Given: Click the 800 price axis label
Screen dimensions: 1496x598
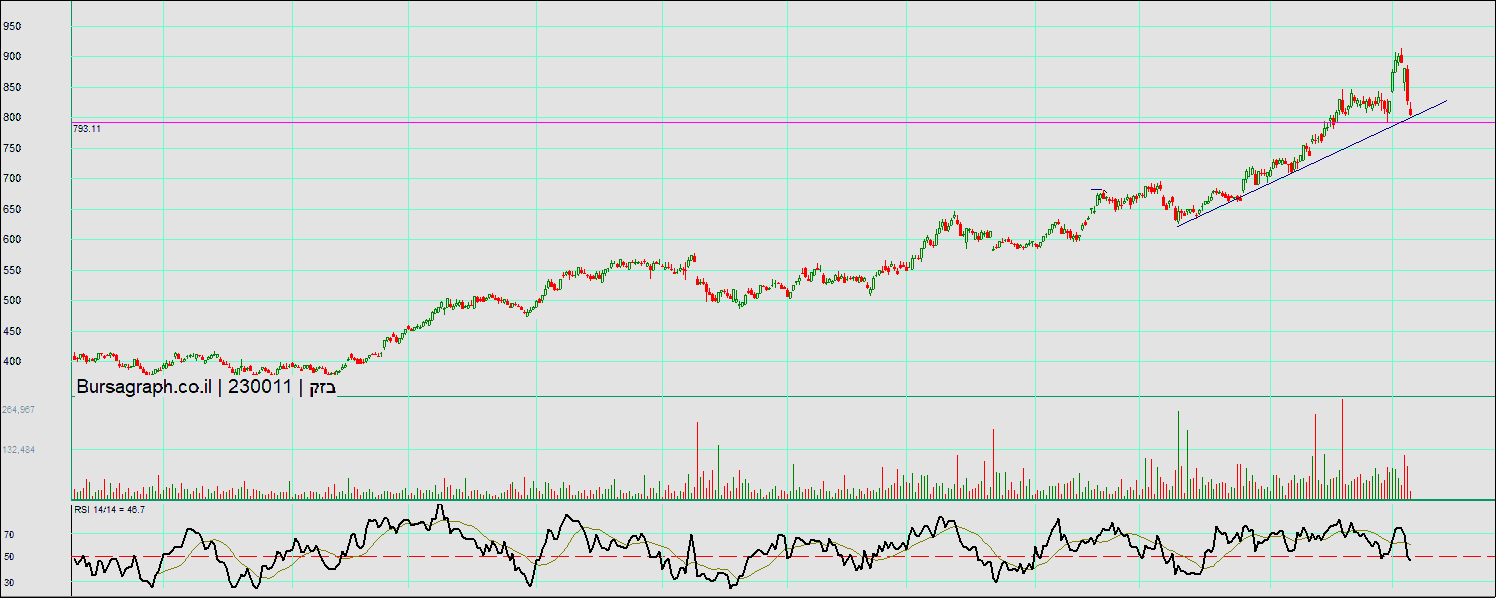Looking at the screenshot, I should click(x=12, y=118).
